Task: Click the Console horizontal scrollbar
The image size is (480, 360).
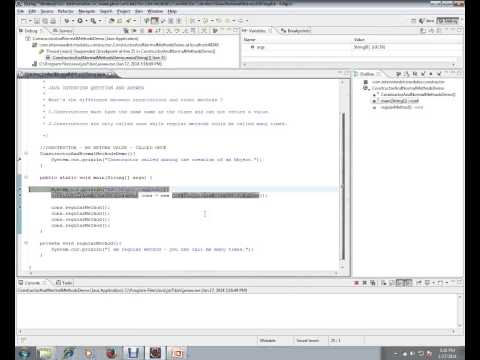Action: [x=237, y=332]
